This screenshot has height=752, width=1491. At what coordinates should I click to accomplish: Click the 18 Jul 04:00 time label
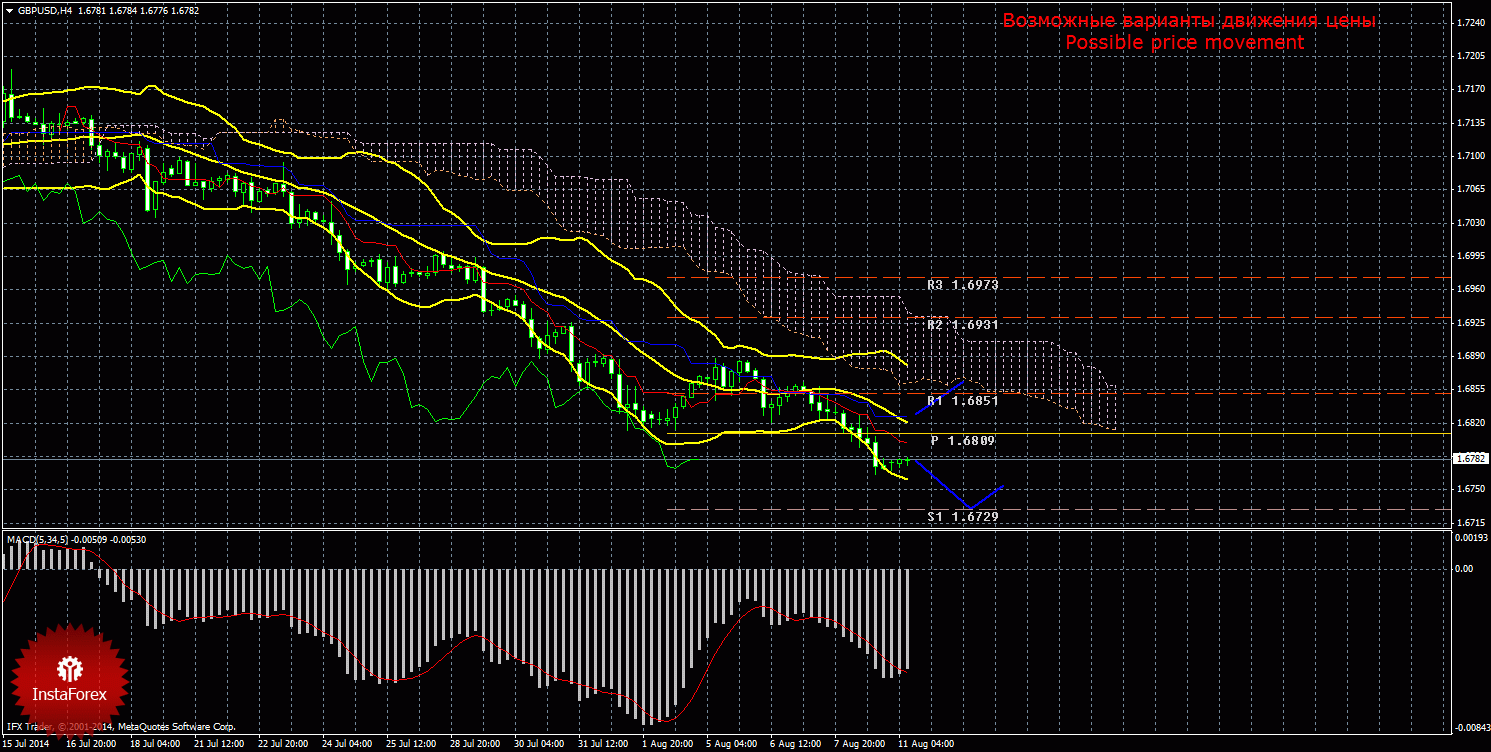pos(156,744)
